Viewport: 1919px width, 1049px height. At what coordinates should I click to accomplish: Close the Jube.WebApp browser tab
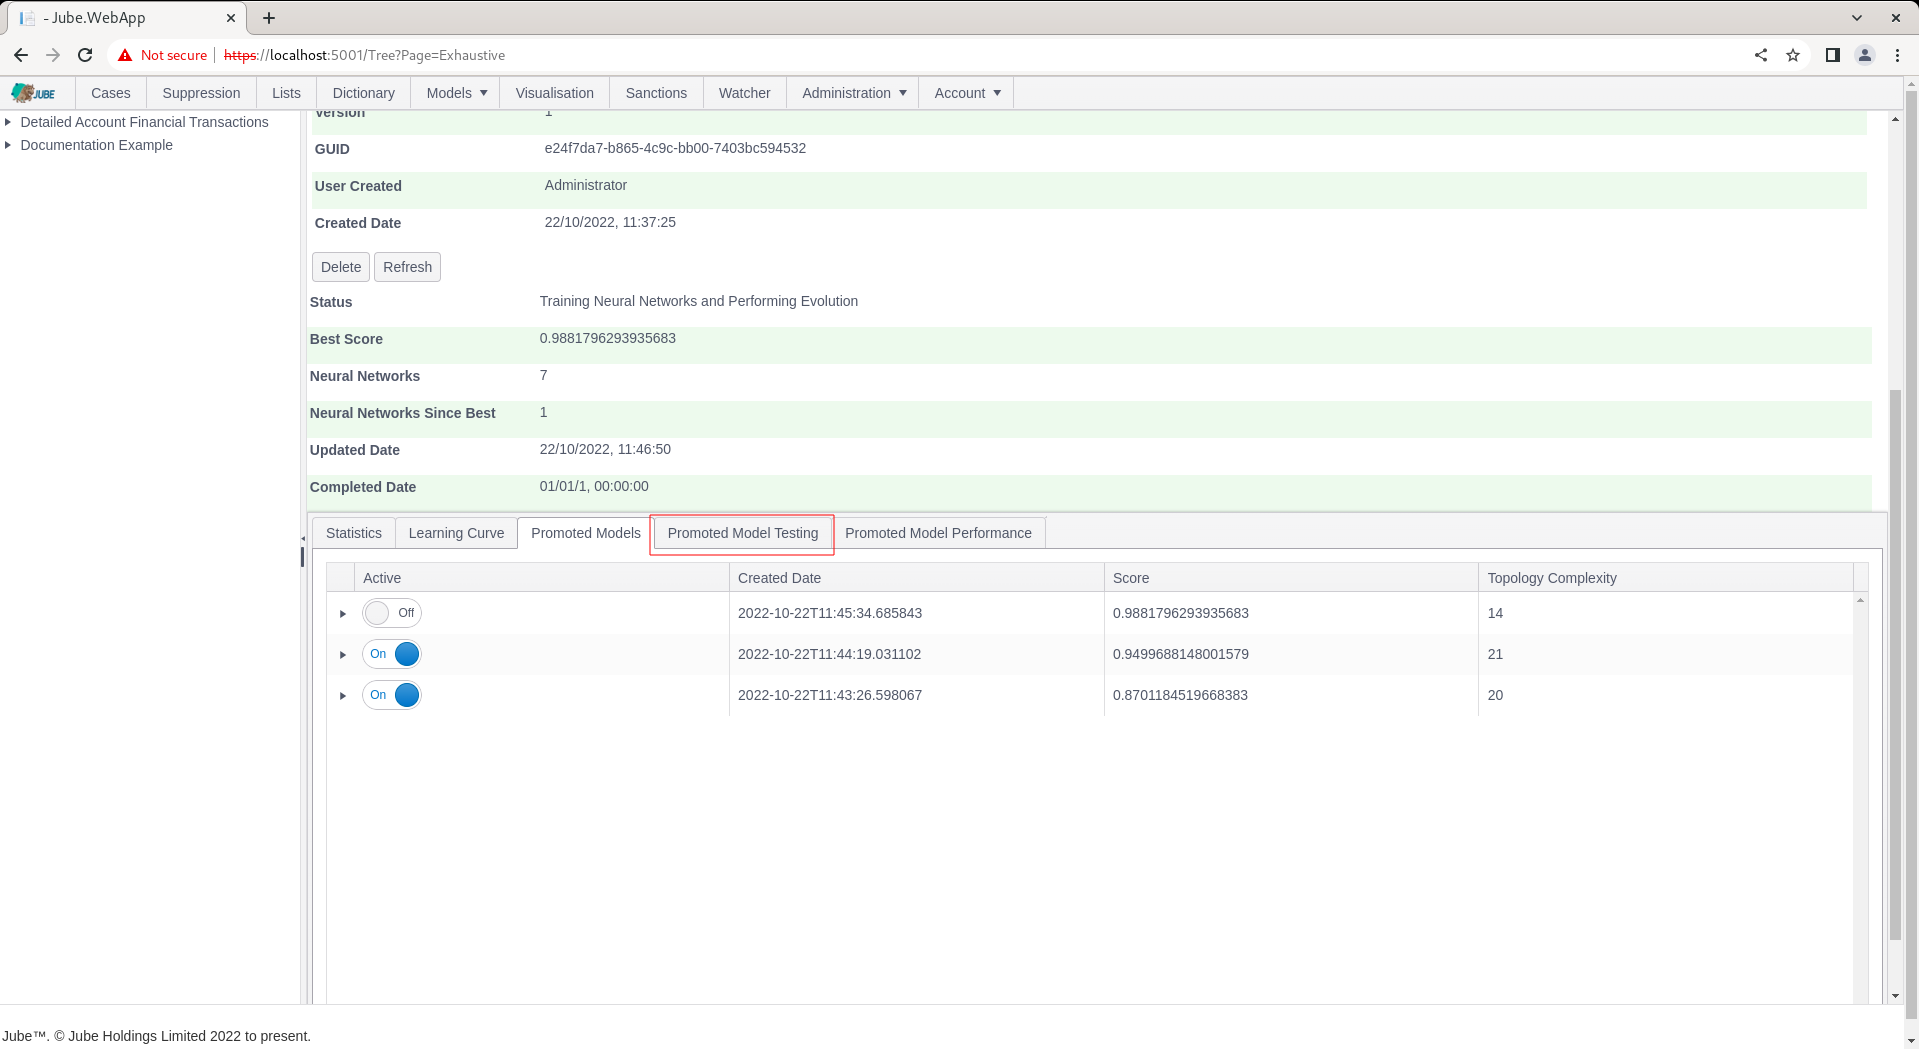click(231, 18)
